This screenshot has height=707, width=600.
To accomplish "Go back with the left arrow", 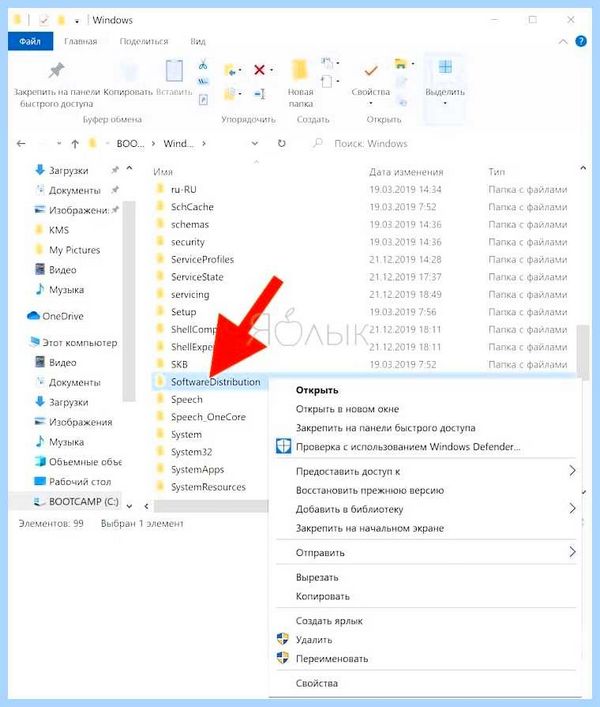I will coord(21,143).
